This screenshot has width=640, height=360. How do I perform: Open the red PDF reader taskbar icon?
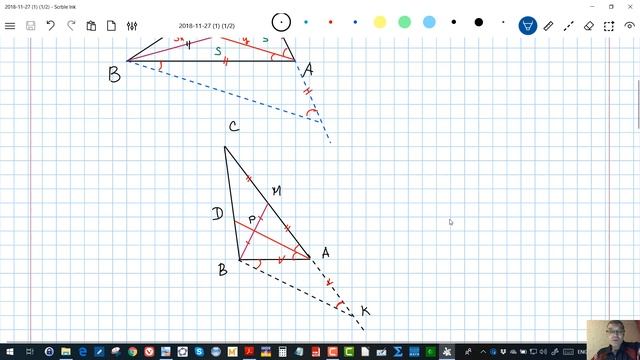[x=249, y=351]
